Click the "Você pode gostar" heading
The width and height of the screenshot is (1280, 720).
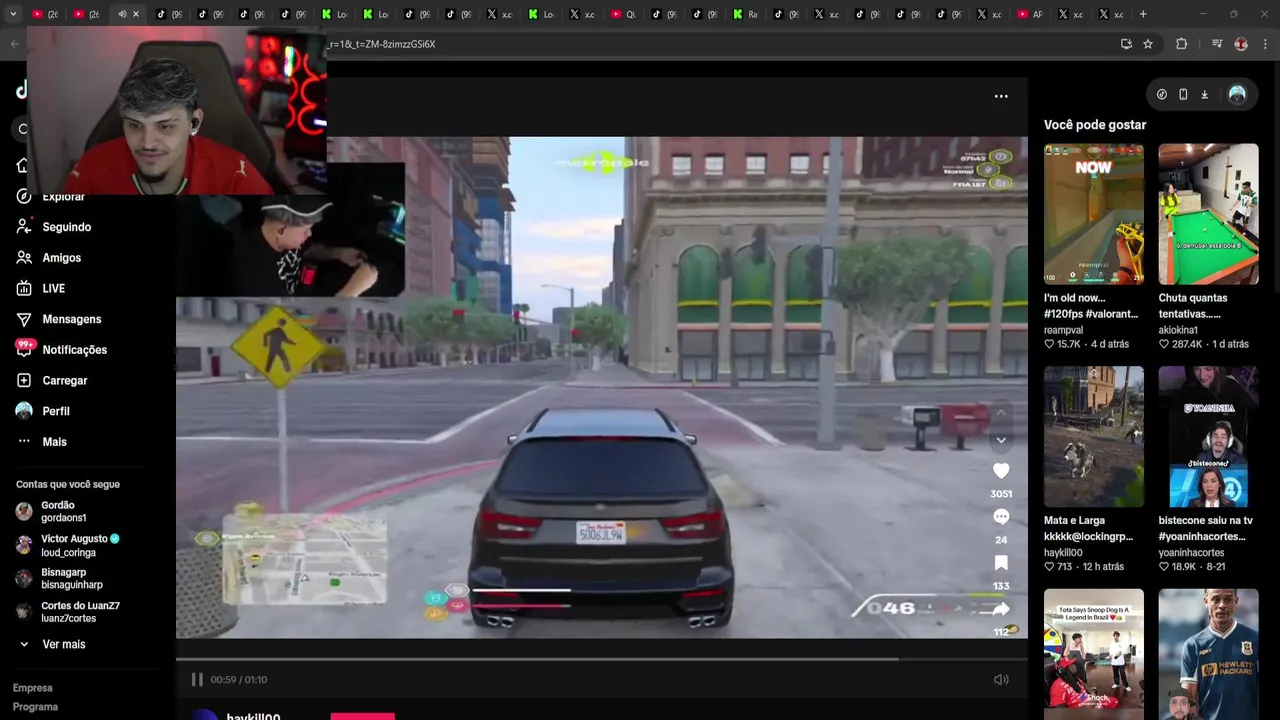[1095, 125]
